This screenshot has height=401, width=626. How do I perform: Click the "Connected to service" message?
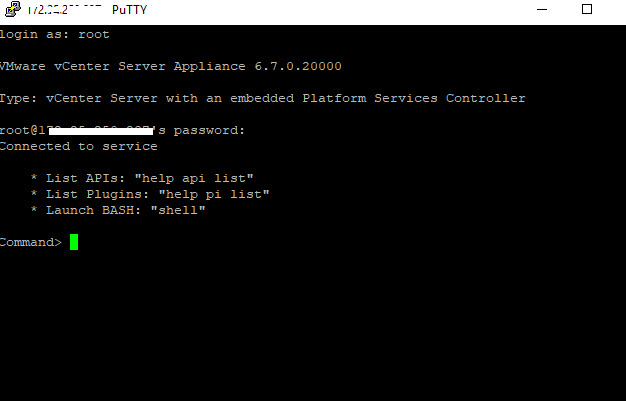point(79,146)
